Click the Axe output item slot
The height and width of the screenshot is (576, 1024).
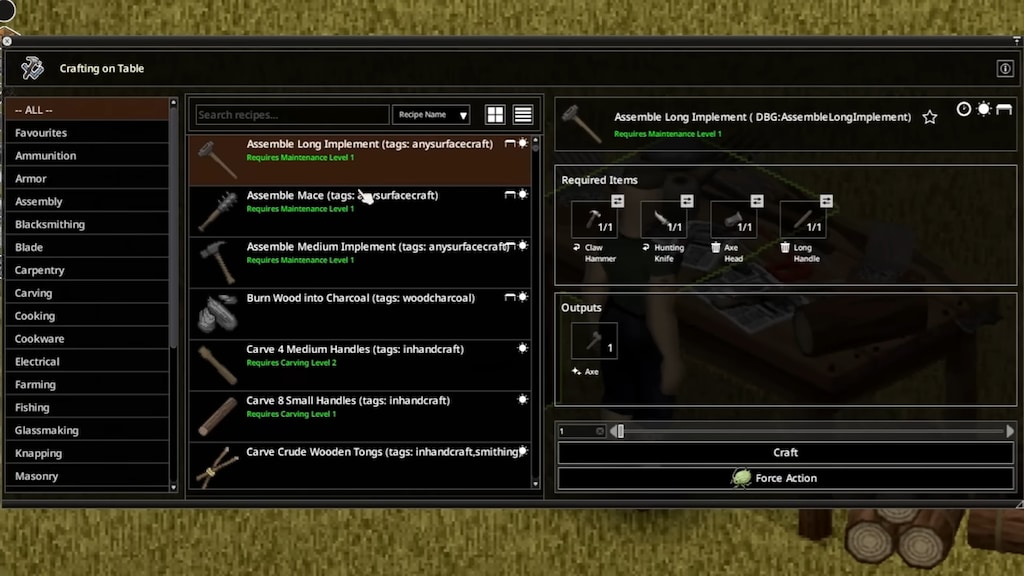click(594, 341)
